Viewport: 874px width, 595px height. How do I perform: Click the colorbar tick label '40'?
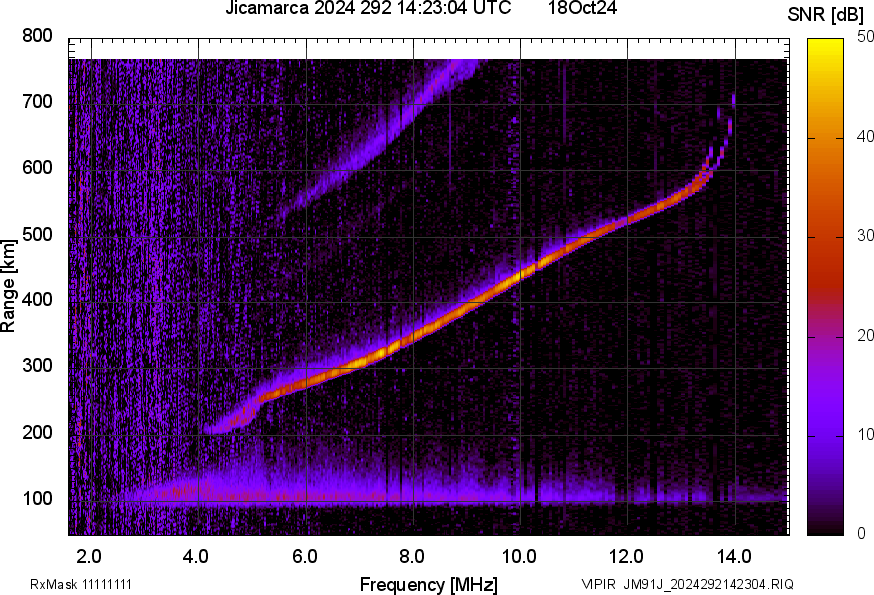click(x=865, y=137)
